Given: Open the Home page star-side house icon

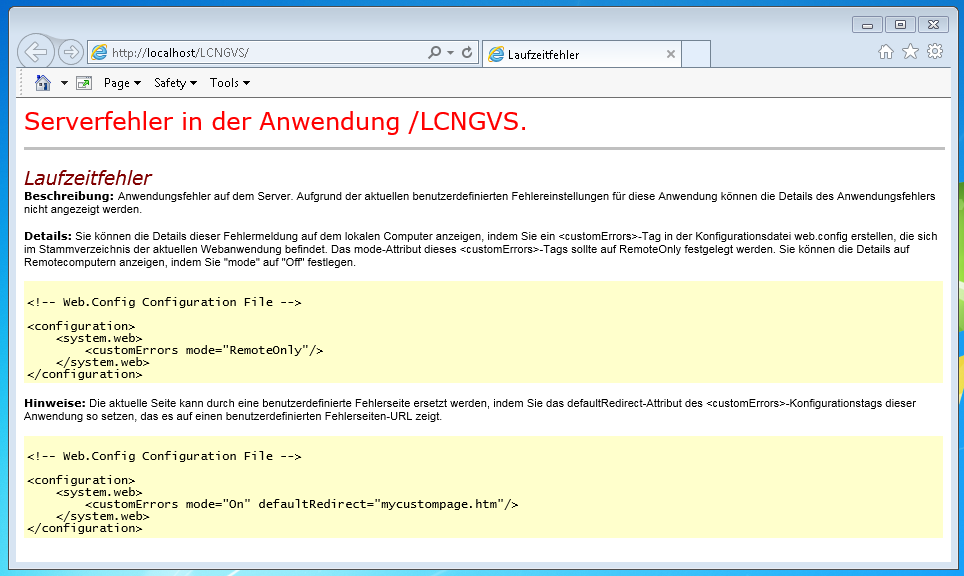Looking at the screenshot, I should coord(885,52).
